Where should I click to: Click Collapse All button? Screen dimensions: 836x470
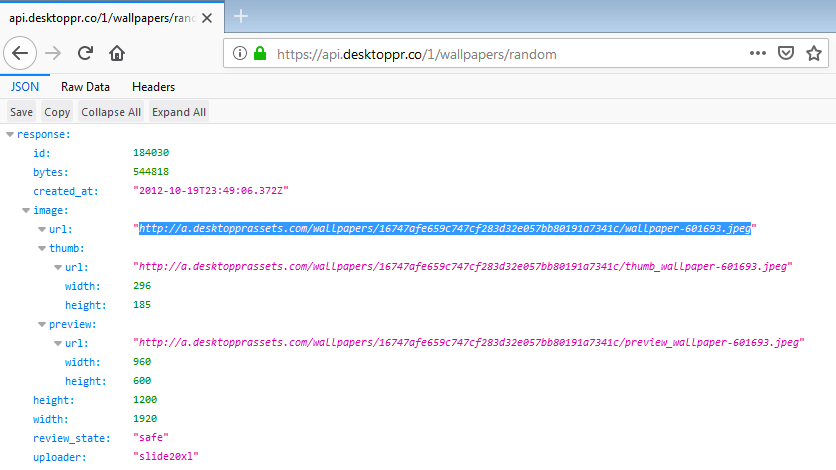(x=111, y=112)
